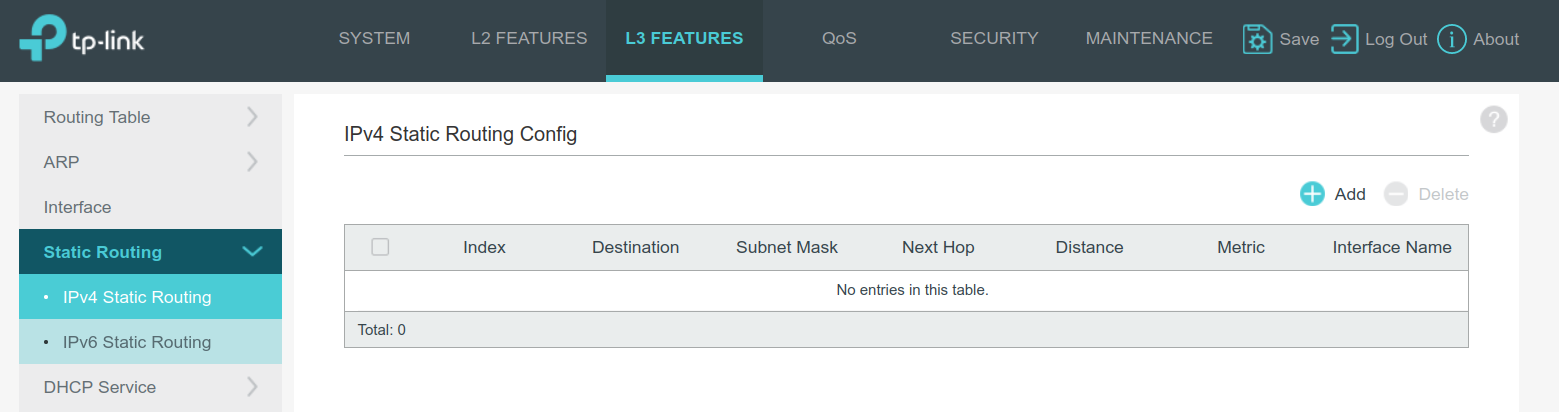Click the Log Out arrow icon

tap(1344, 39)
